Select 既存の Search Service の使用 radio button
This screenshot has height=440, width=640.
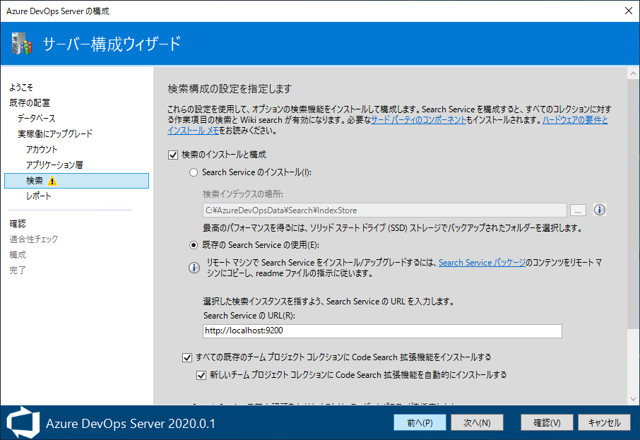(x=193, y=245)
